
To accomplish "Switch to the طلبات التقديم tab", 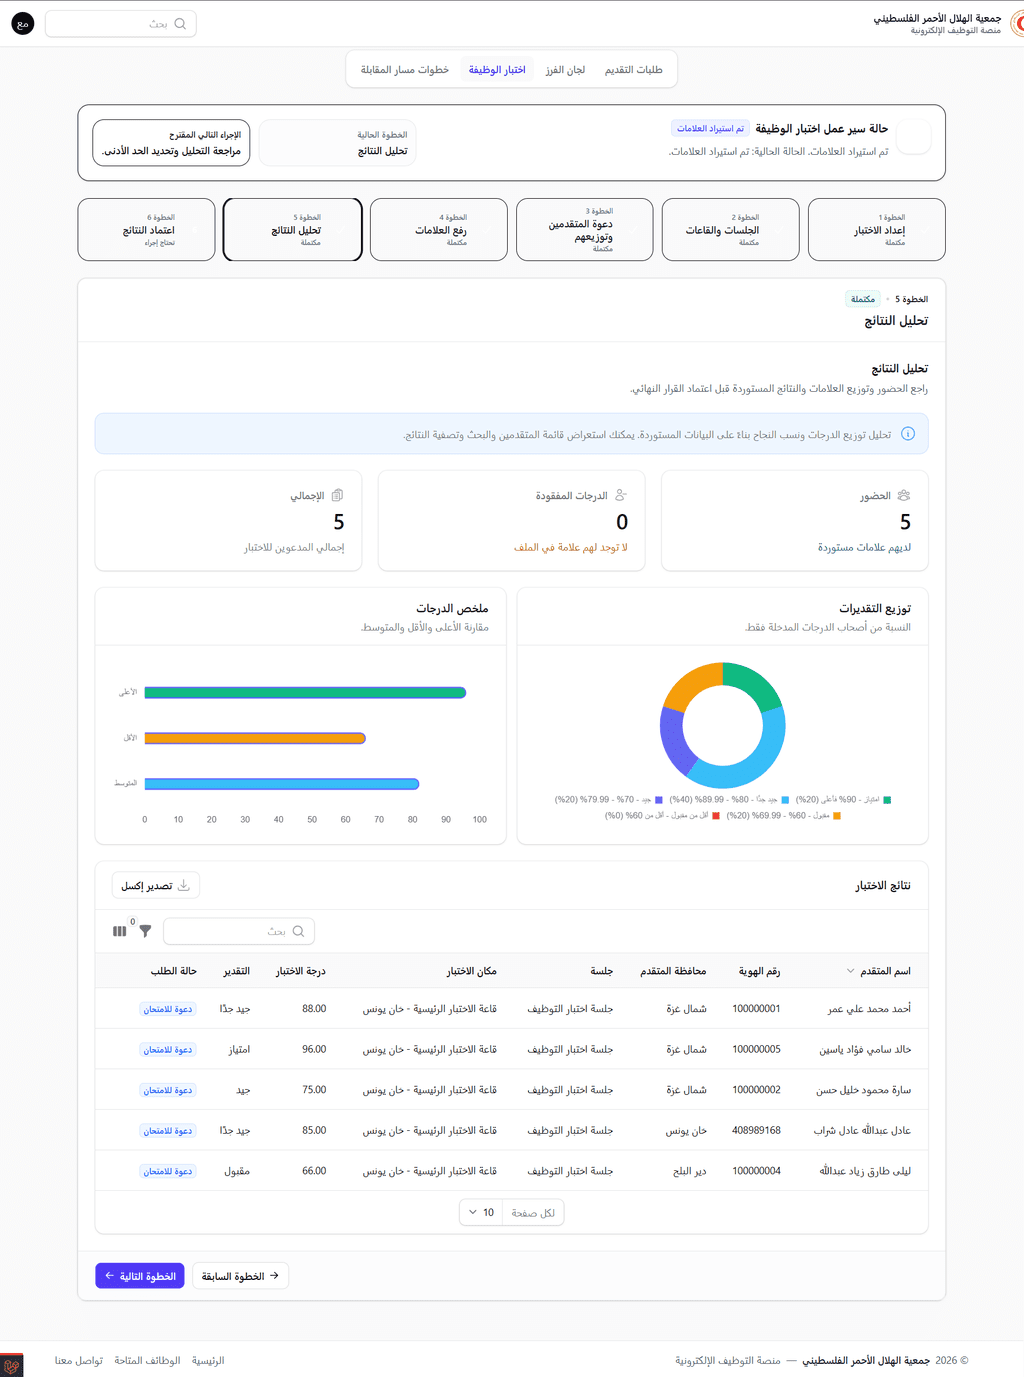I will click(x=633, y=70).
